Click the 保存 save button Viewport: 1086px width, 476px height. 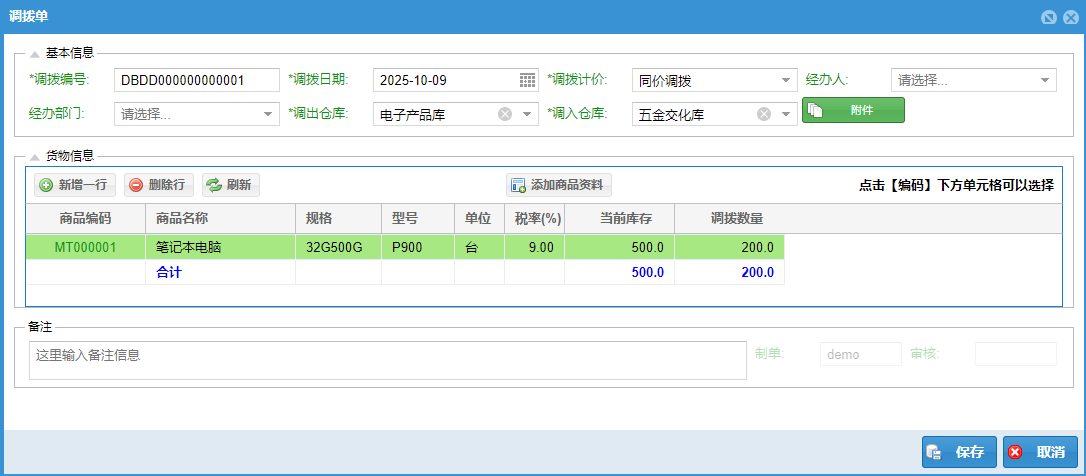click(959, 452)
